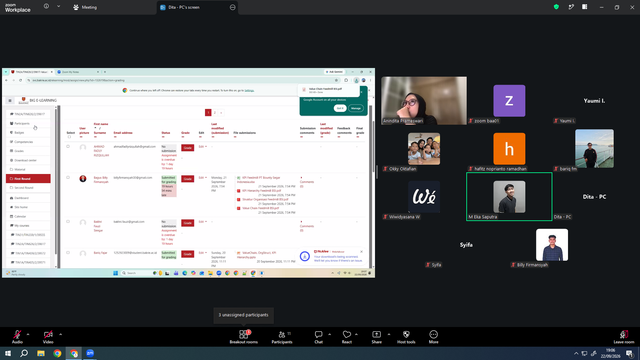Click the minus circle on Dita screen tab
The width and height of the screenshot is (640, 360).
(233, 7)
